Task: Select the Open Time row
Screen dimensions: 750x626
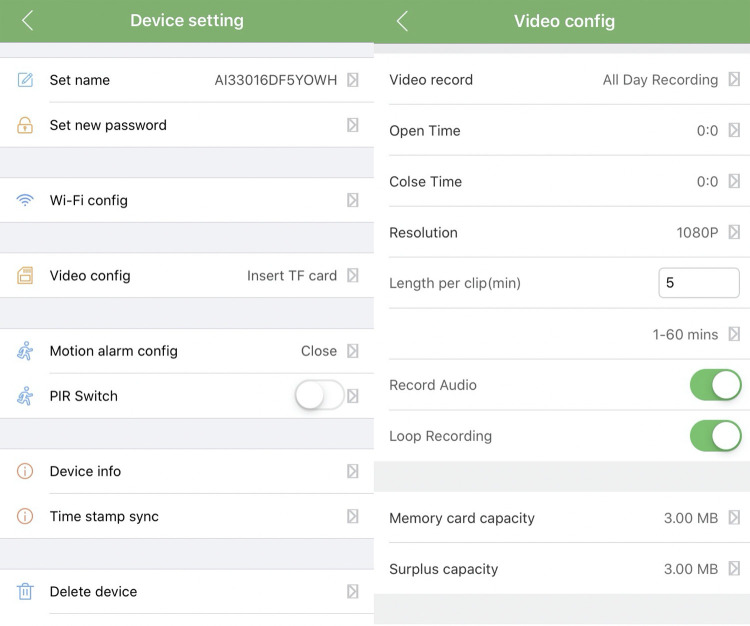Action: click(x=562, y=131)
